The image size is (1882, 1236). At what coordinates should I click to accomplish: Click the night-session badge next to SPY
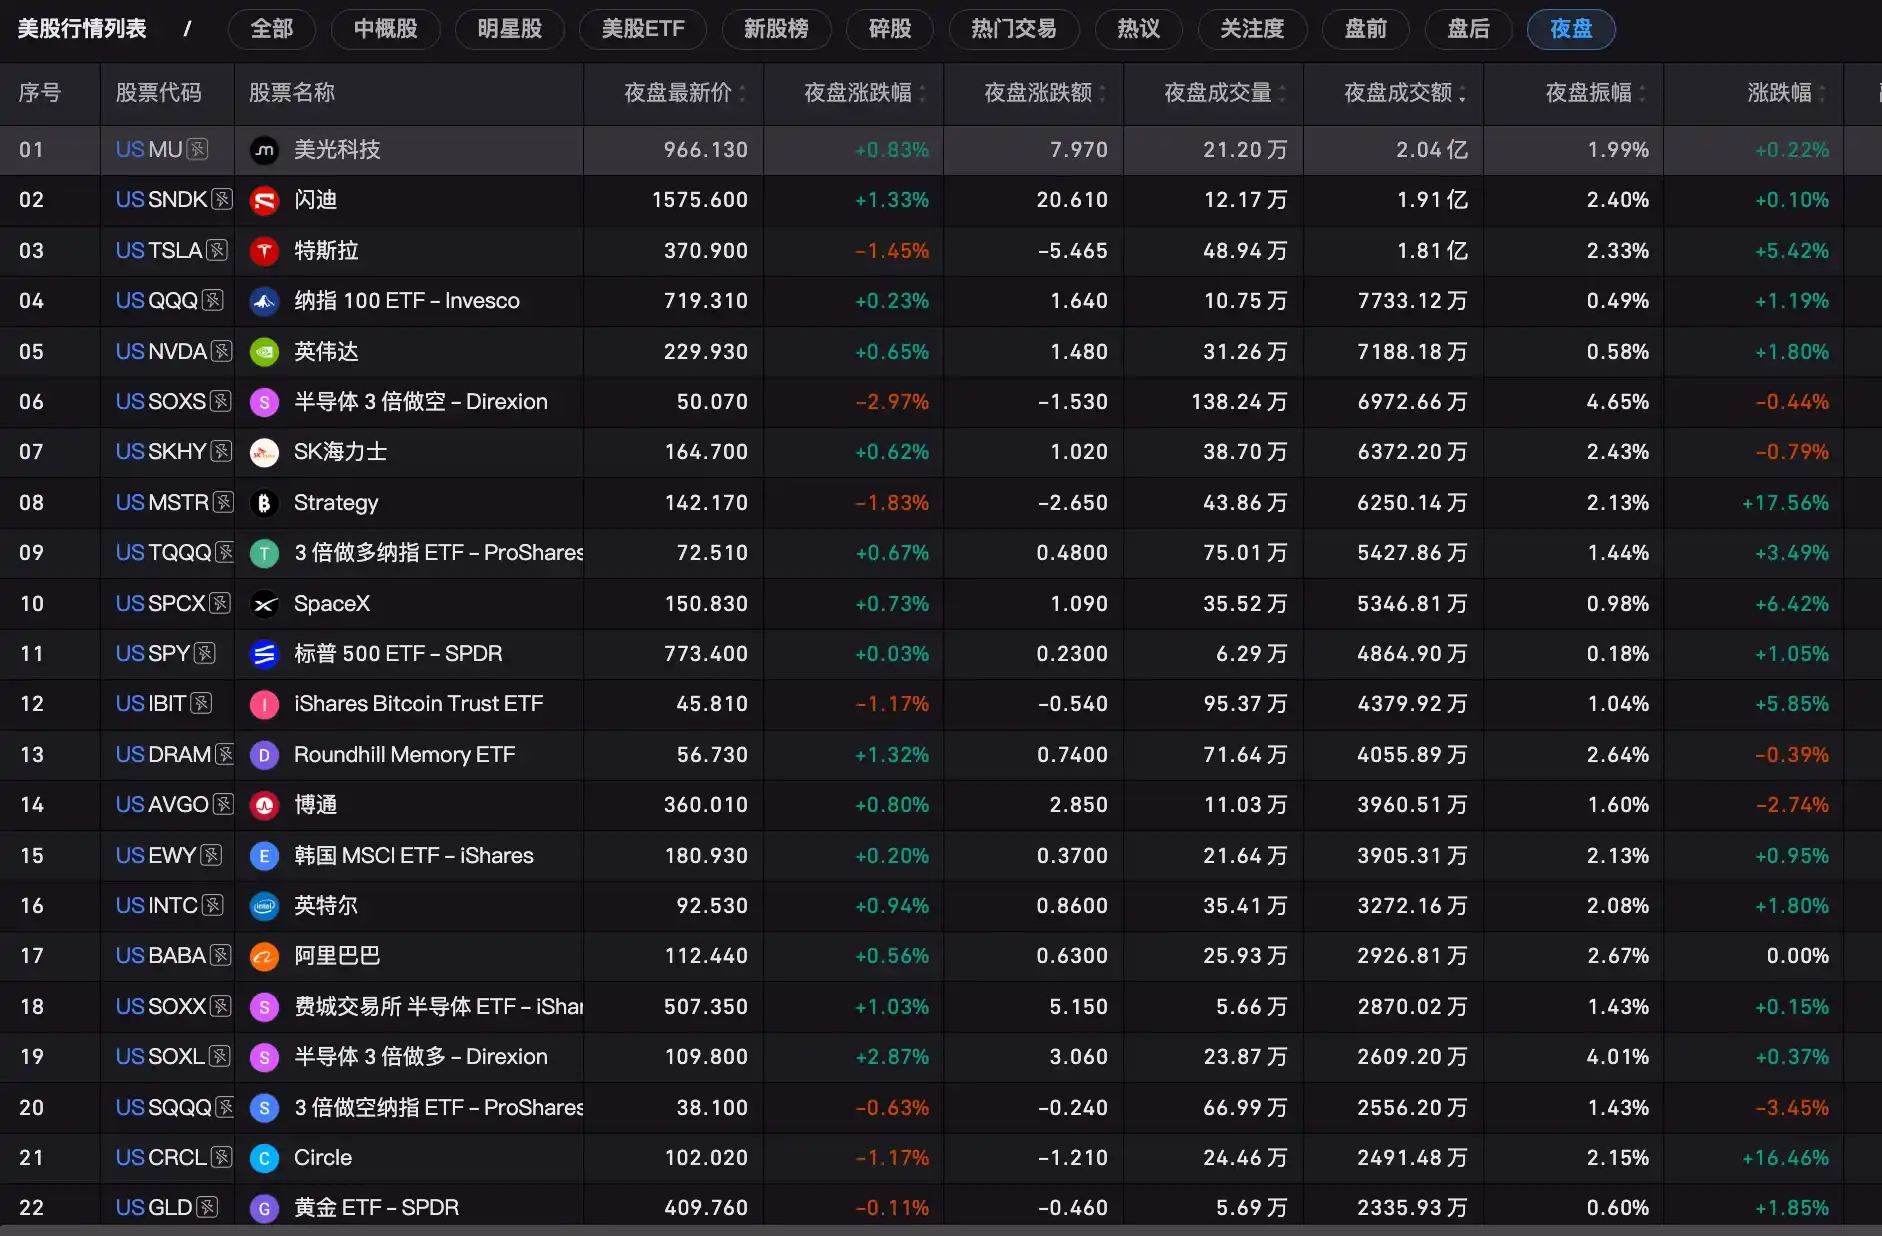[205, 654]
